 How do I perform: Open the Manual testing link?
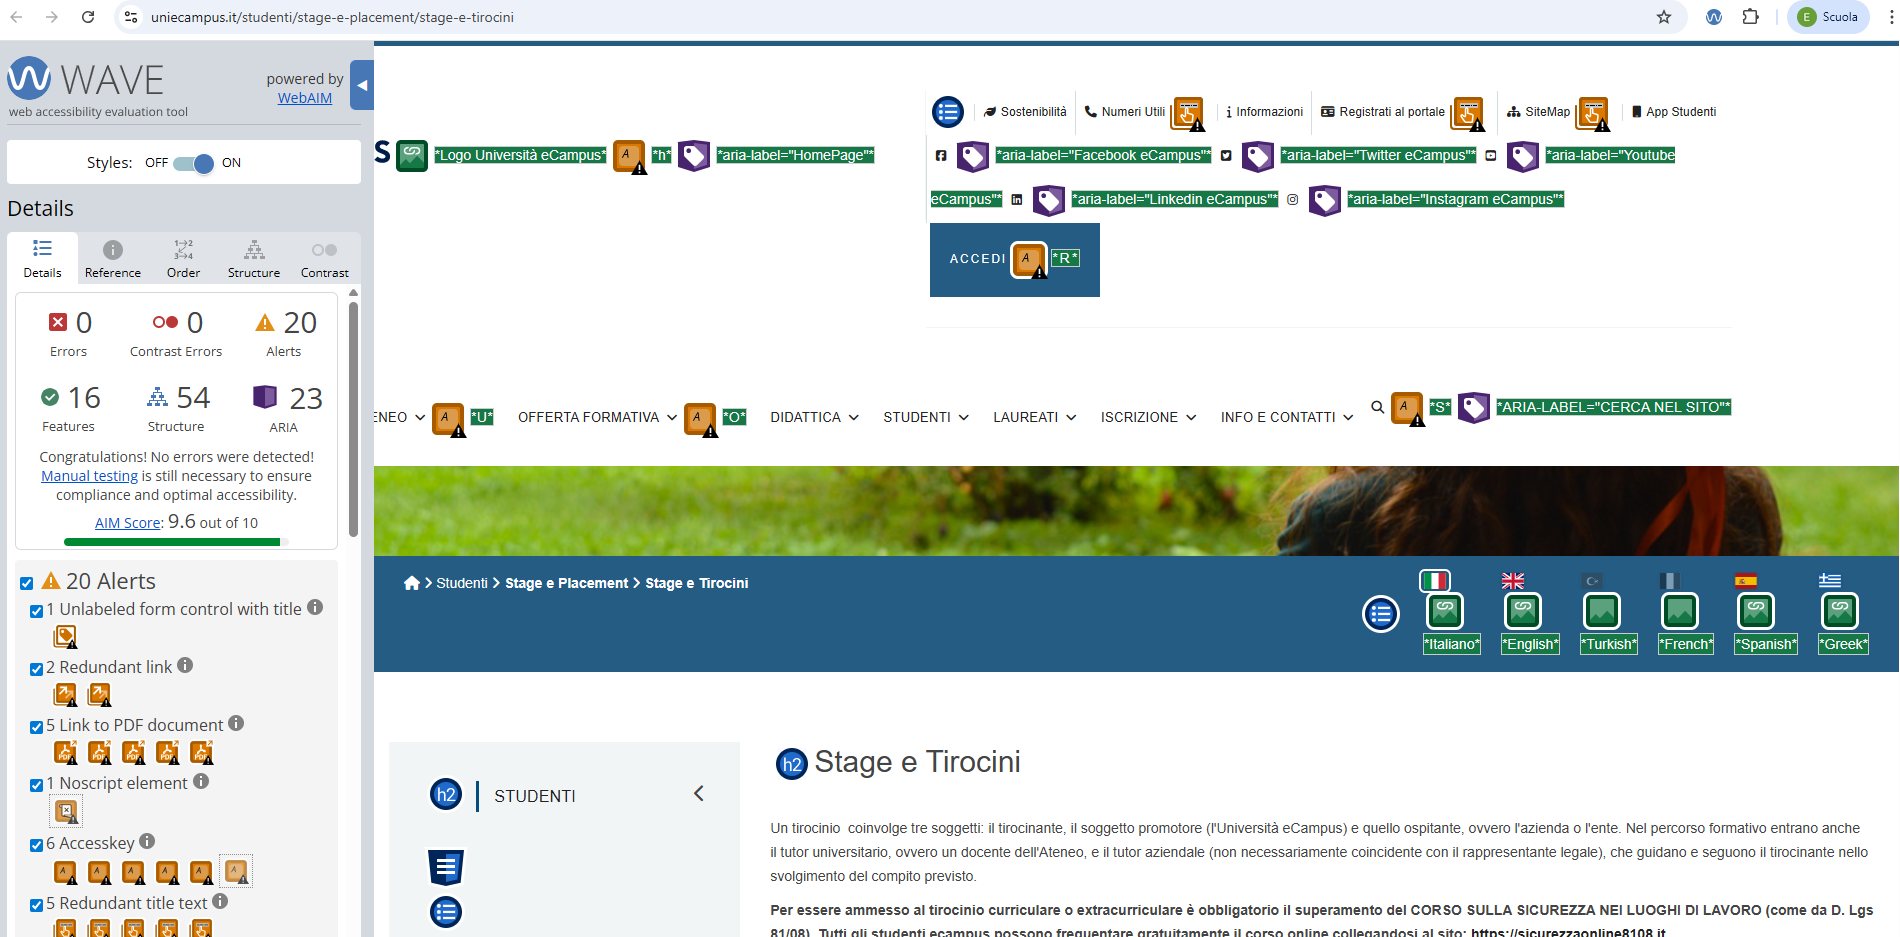(89, 476)
